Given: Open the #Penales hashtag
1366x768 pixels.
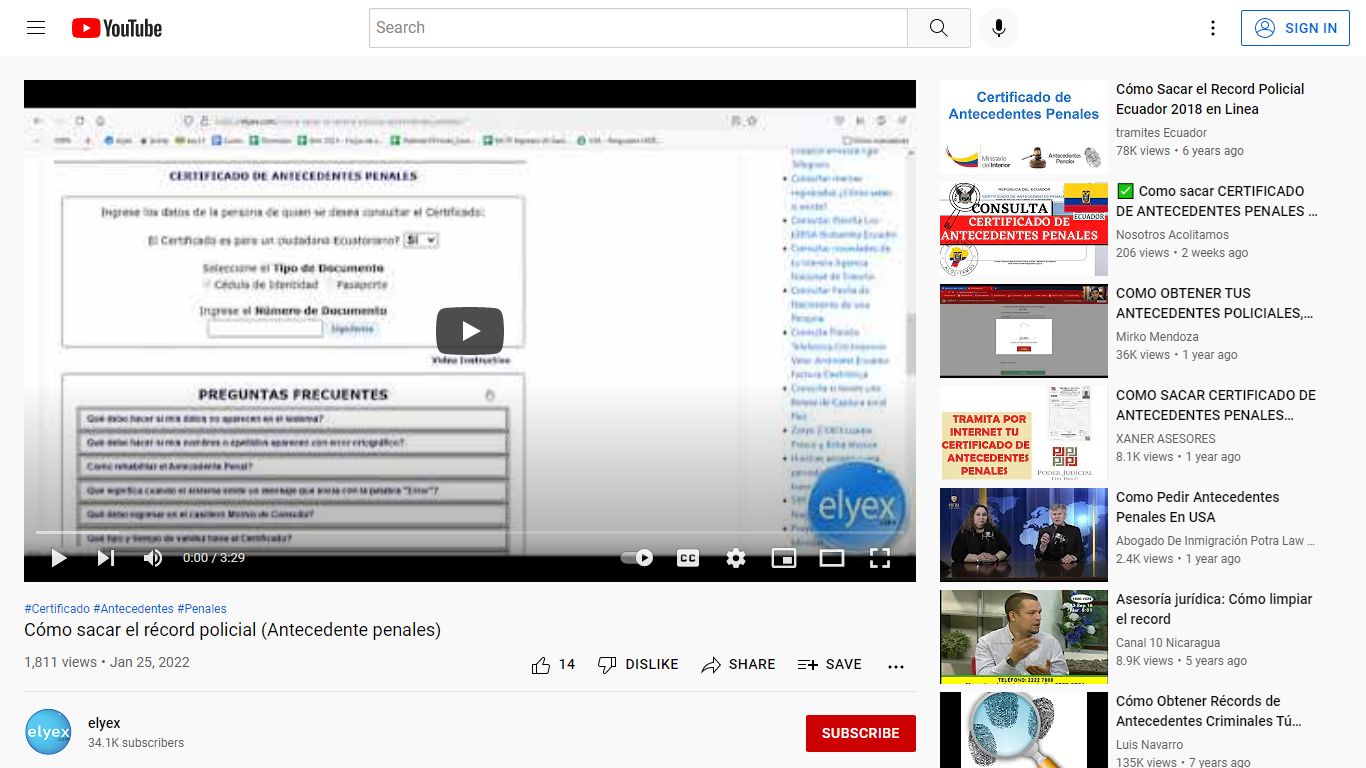Looking at the screenshot, I should point(202,609).
